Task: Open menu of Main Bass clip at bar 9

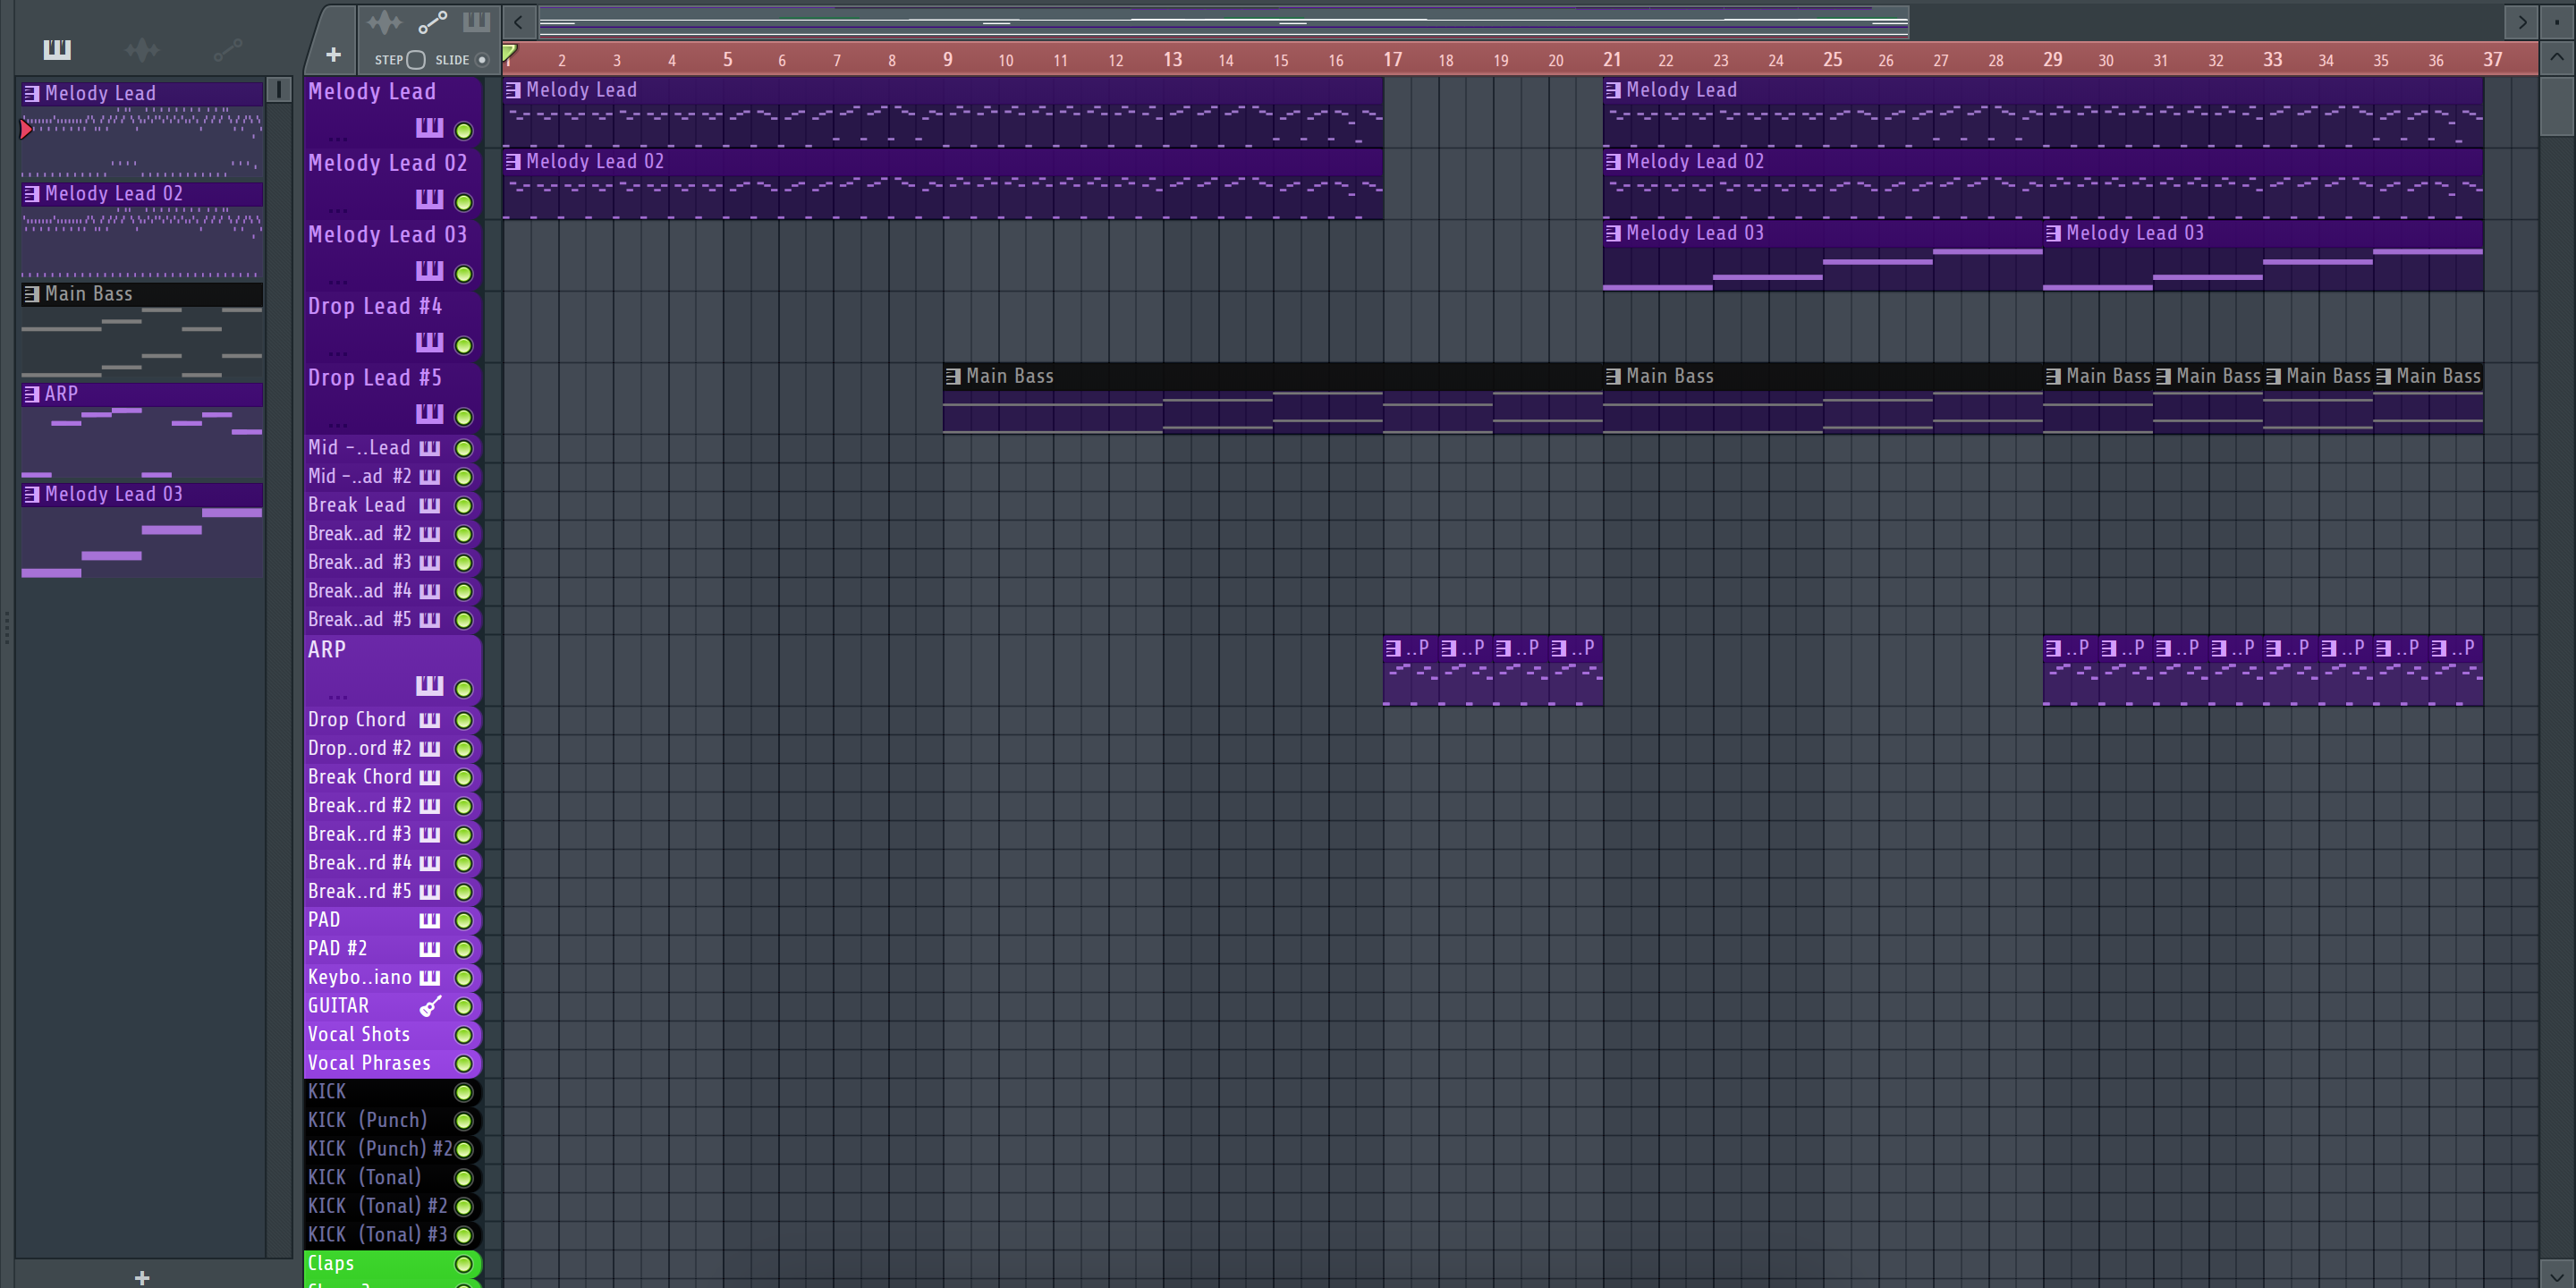Action: (x=953, y=376)
